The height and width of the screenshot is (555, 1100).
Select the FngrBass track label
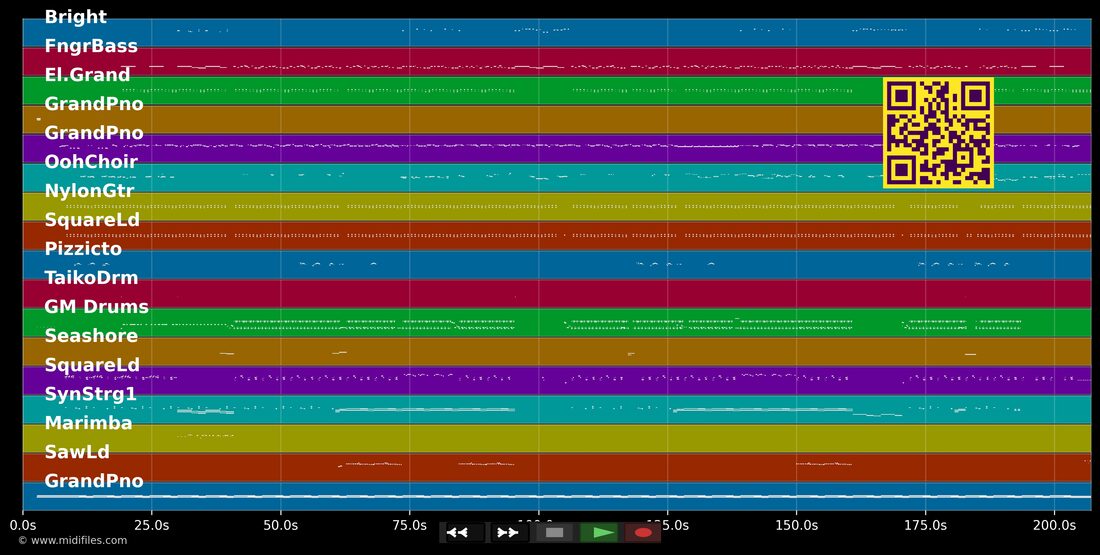coord(91,46)
